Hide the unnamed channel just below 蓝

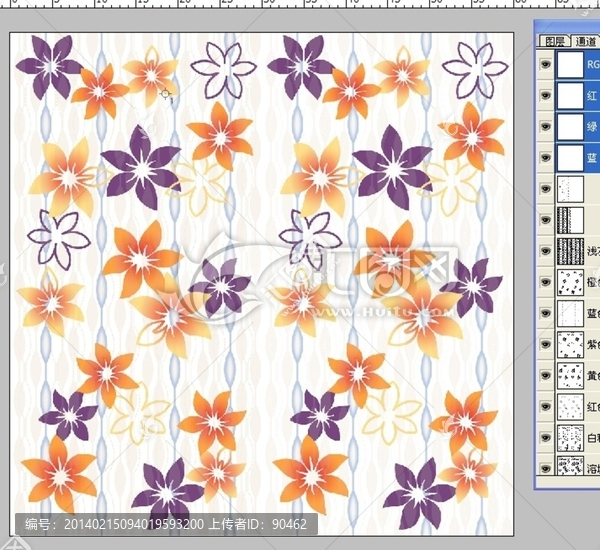point(546,189)
